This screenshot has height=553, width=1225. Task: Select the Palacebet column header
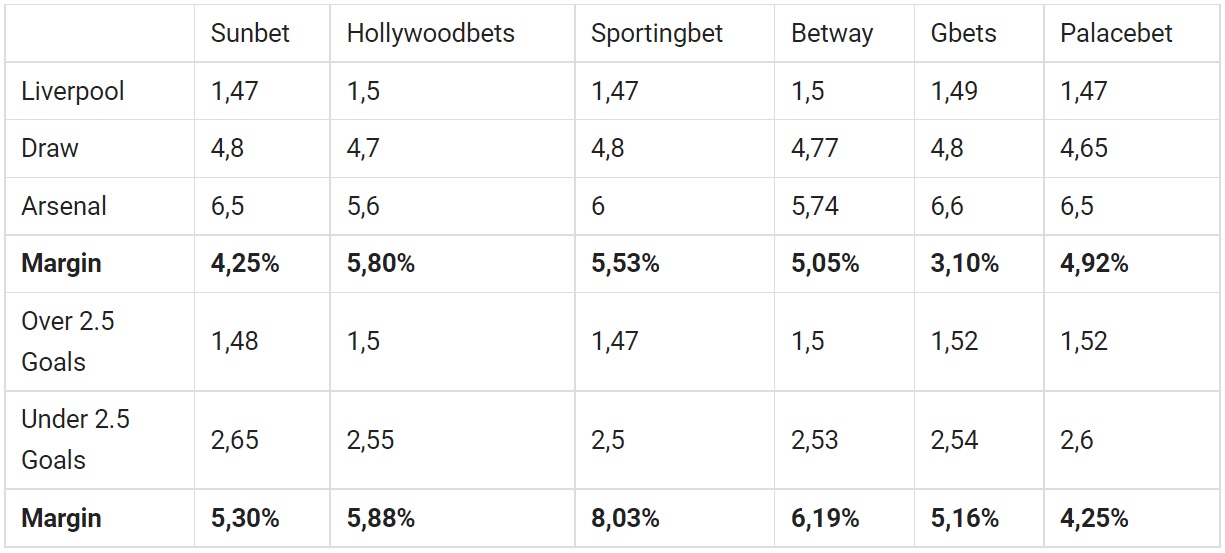tap(1116, 33)
